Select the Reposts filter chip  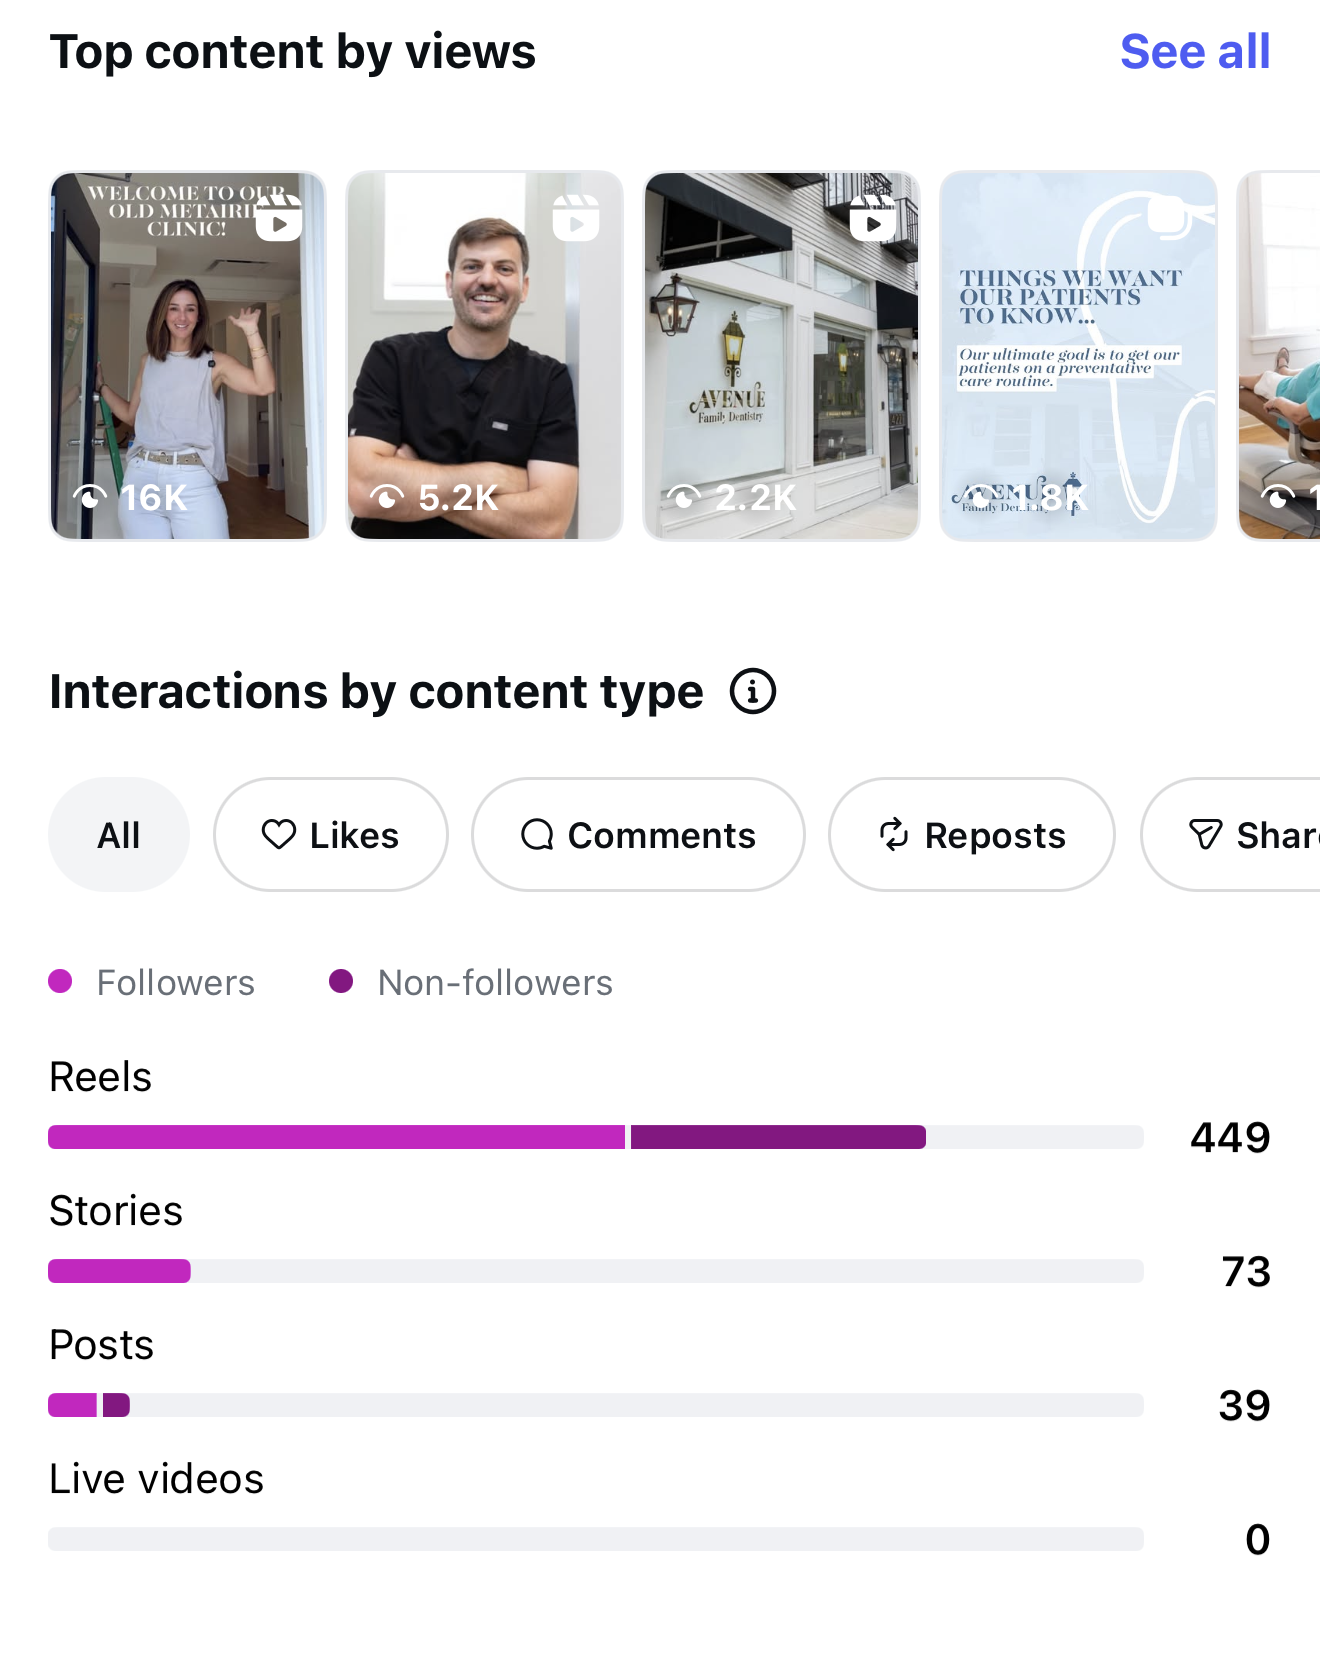(x=972, y=834)
